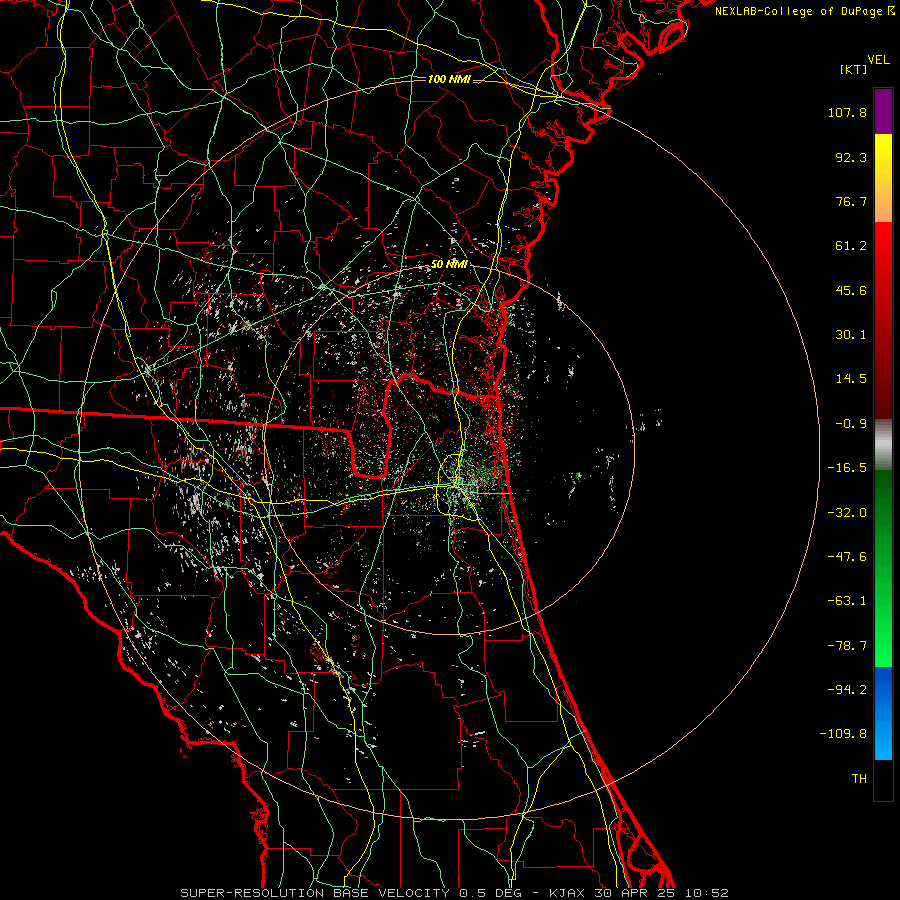
Task: Click the 30.1 legend value
Action: tap(851, 335)
